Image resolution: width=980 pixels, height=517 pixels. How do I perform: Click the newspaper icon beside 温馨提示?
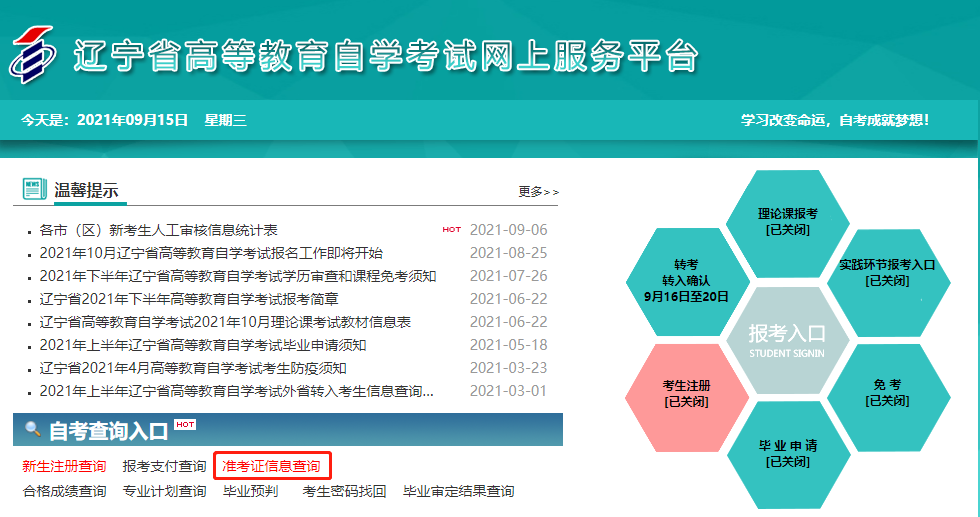pyautogui.click(x=35, y=188)
